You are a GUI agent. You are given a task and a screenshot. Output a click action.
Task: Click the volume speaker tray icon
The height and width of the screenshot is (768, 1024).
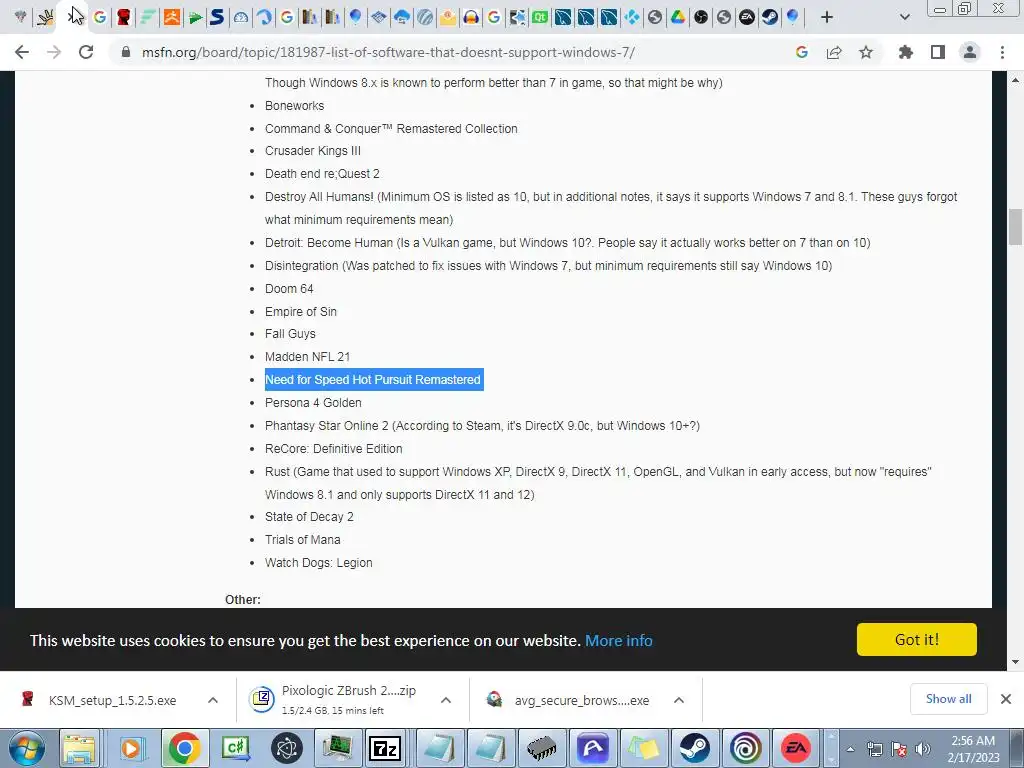[x=923, y=749]
